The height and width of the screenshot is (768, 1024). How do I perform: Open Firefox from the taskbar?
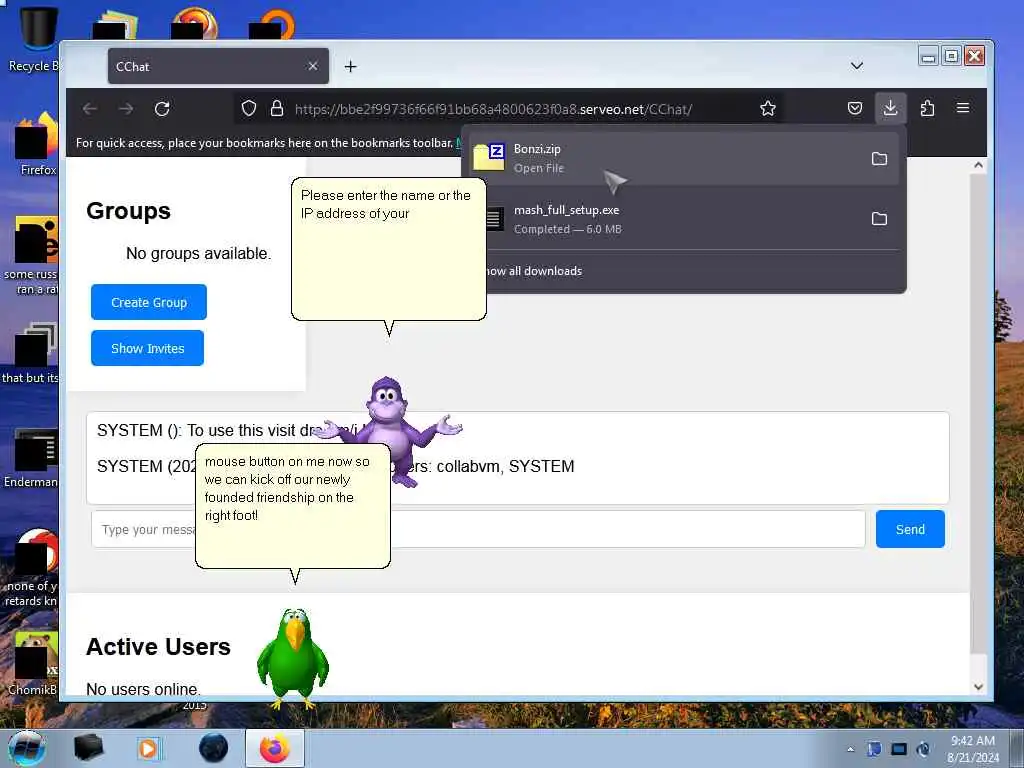(x=275, y=748)
